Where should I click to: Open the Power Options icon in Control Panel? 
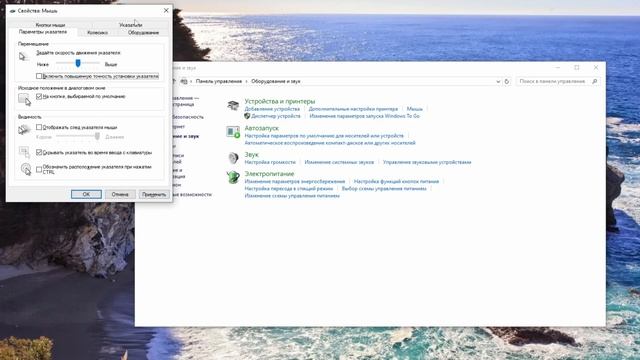(x=233, y=177)
